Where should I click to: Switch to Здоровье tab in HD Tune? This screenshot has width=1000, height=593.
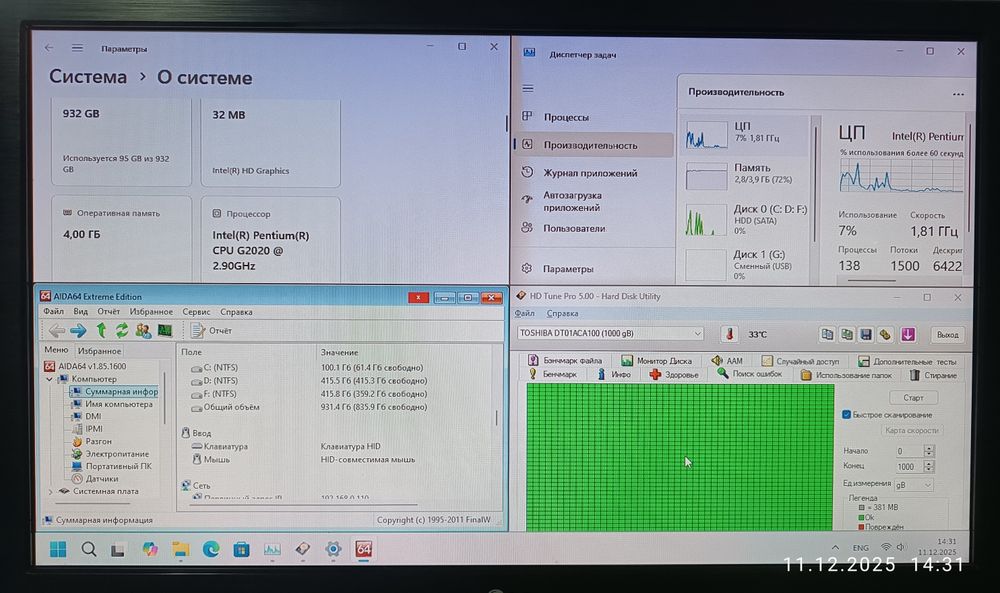[x=673, y=374]
